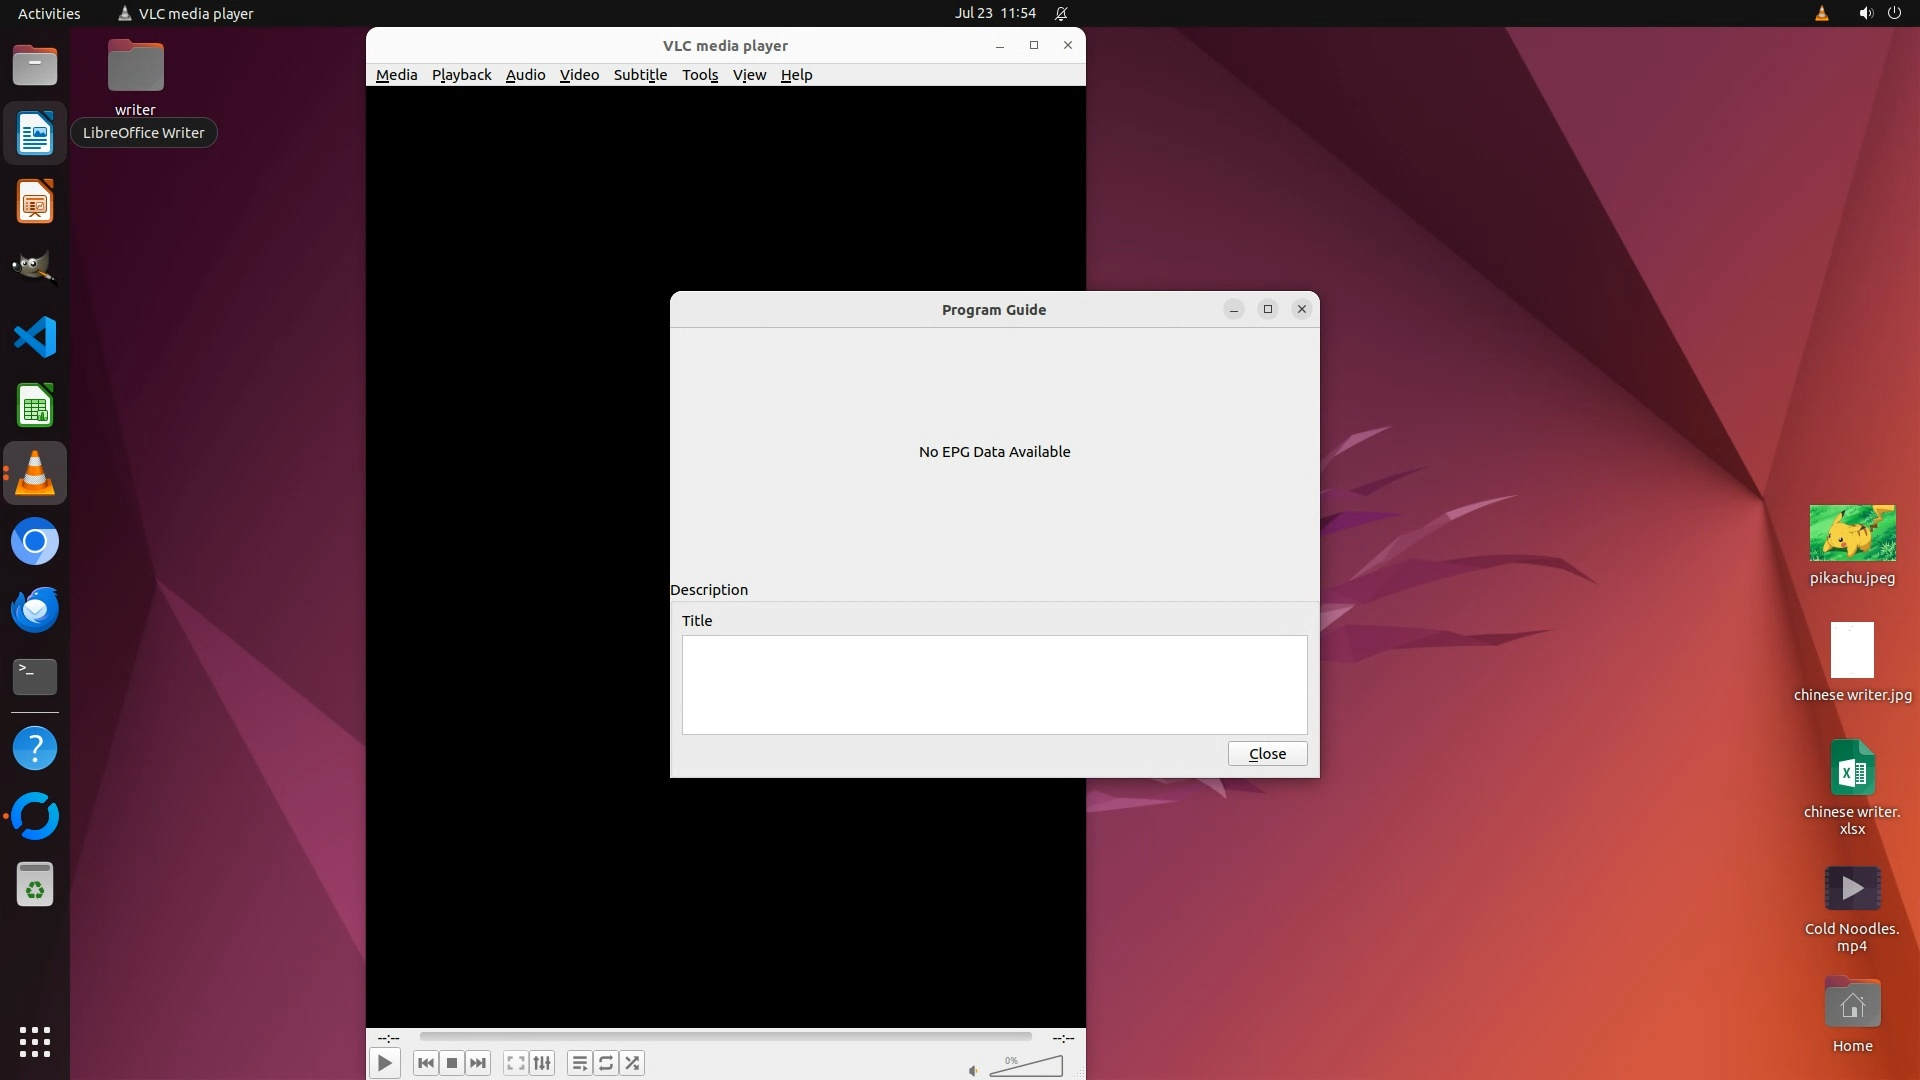Expand the Subtitle menu
The width and height of the screenshot is (1920, 1080).
pos(640,75)
